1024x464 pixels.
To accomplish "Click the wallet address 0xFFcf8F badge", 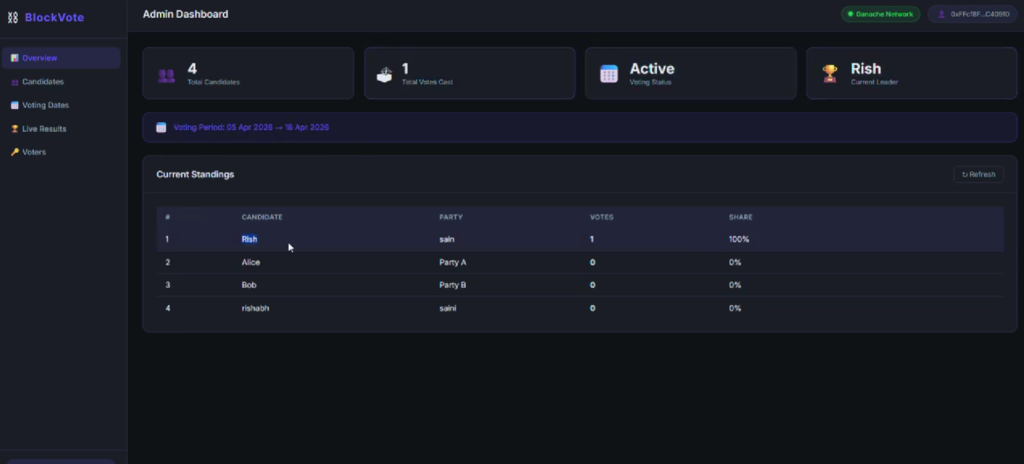I will pos(972,14).
